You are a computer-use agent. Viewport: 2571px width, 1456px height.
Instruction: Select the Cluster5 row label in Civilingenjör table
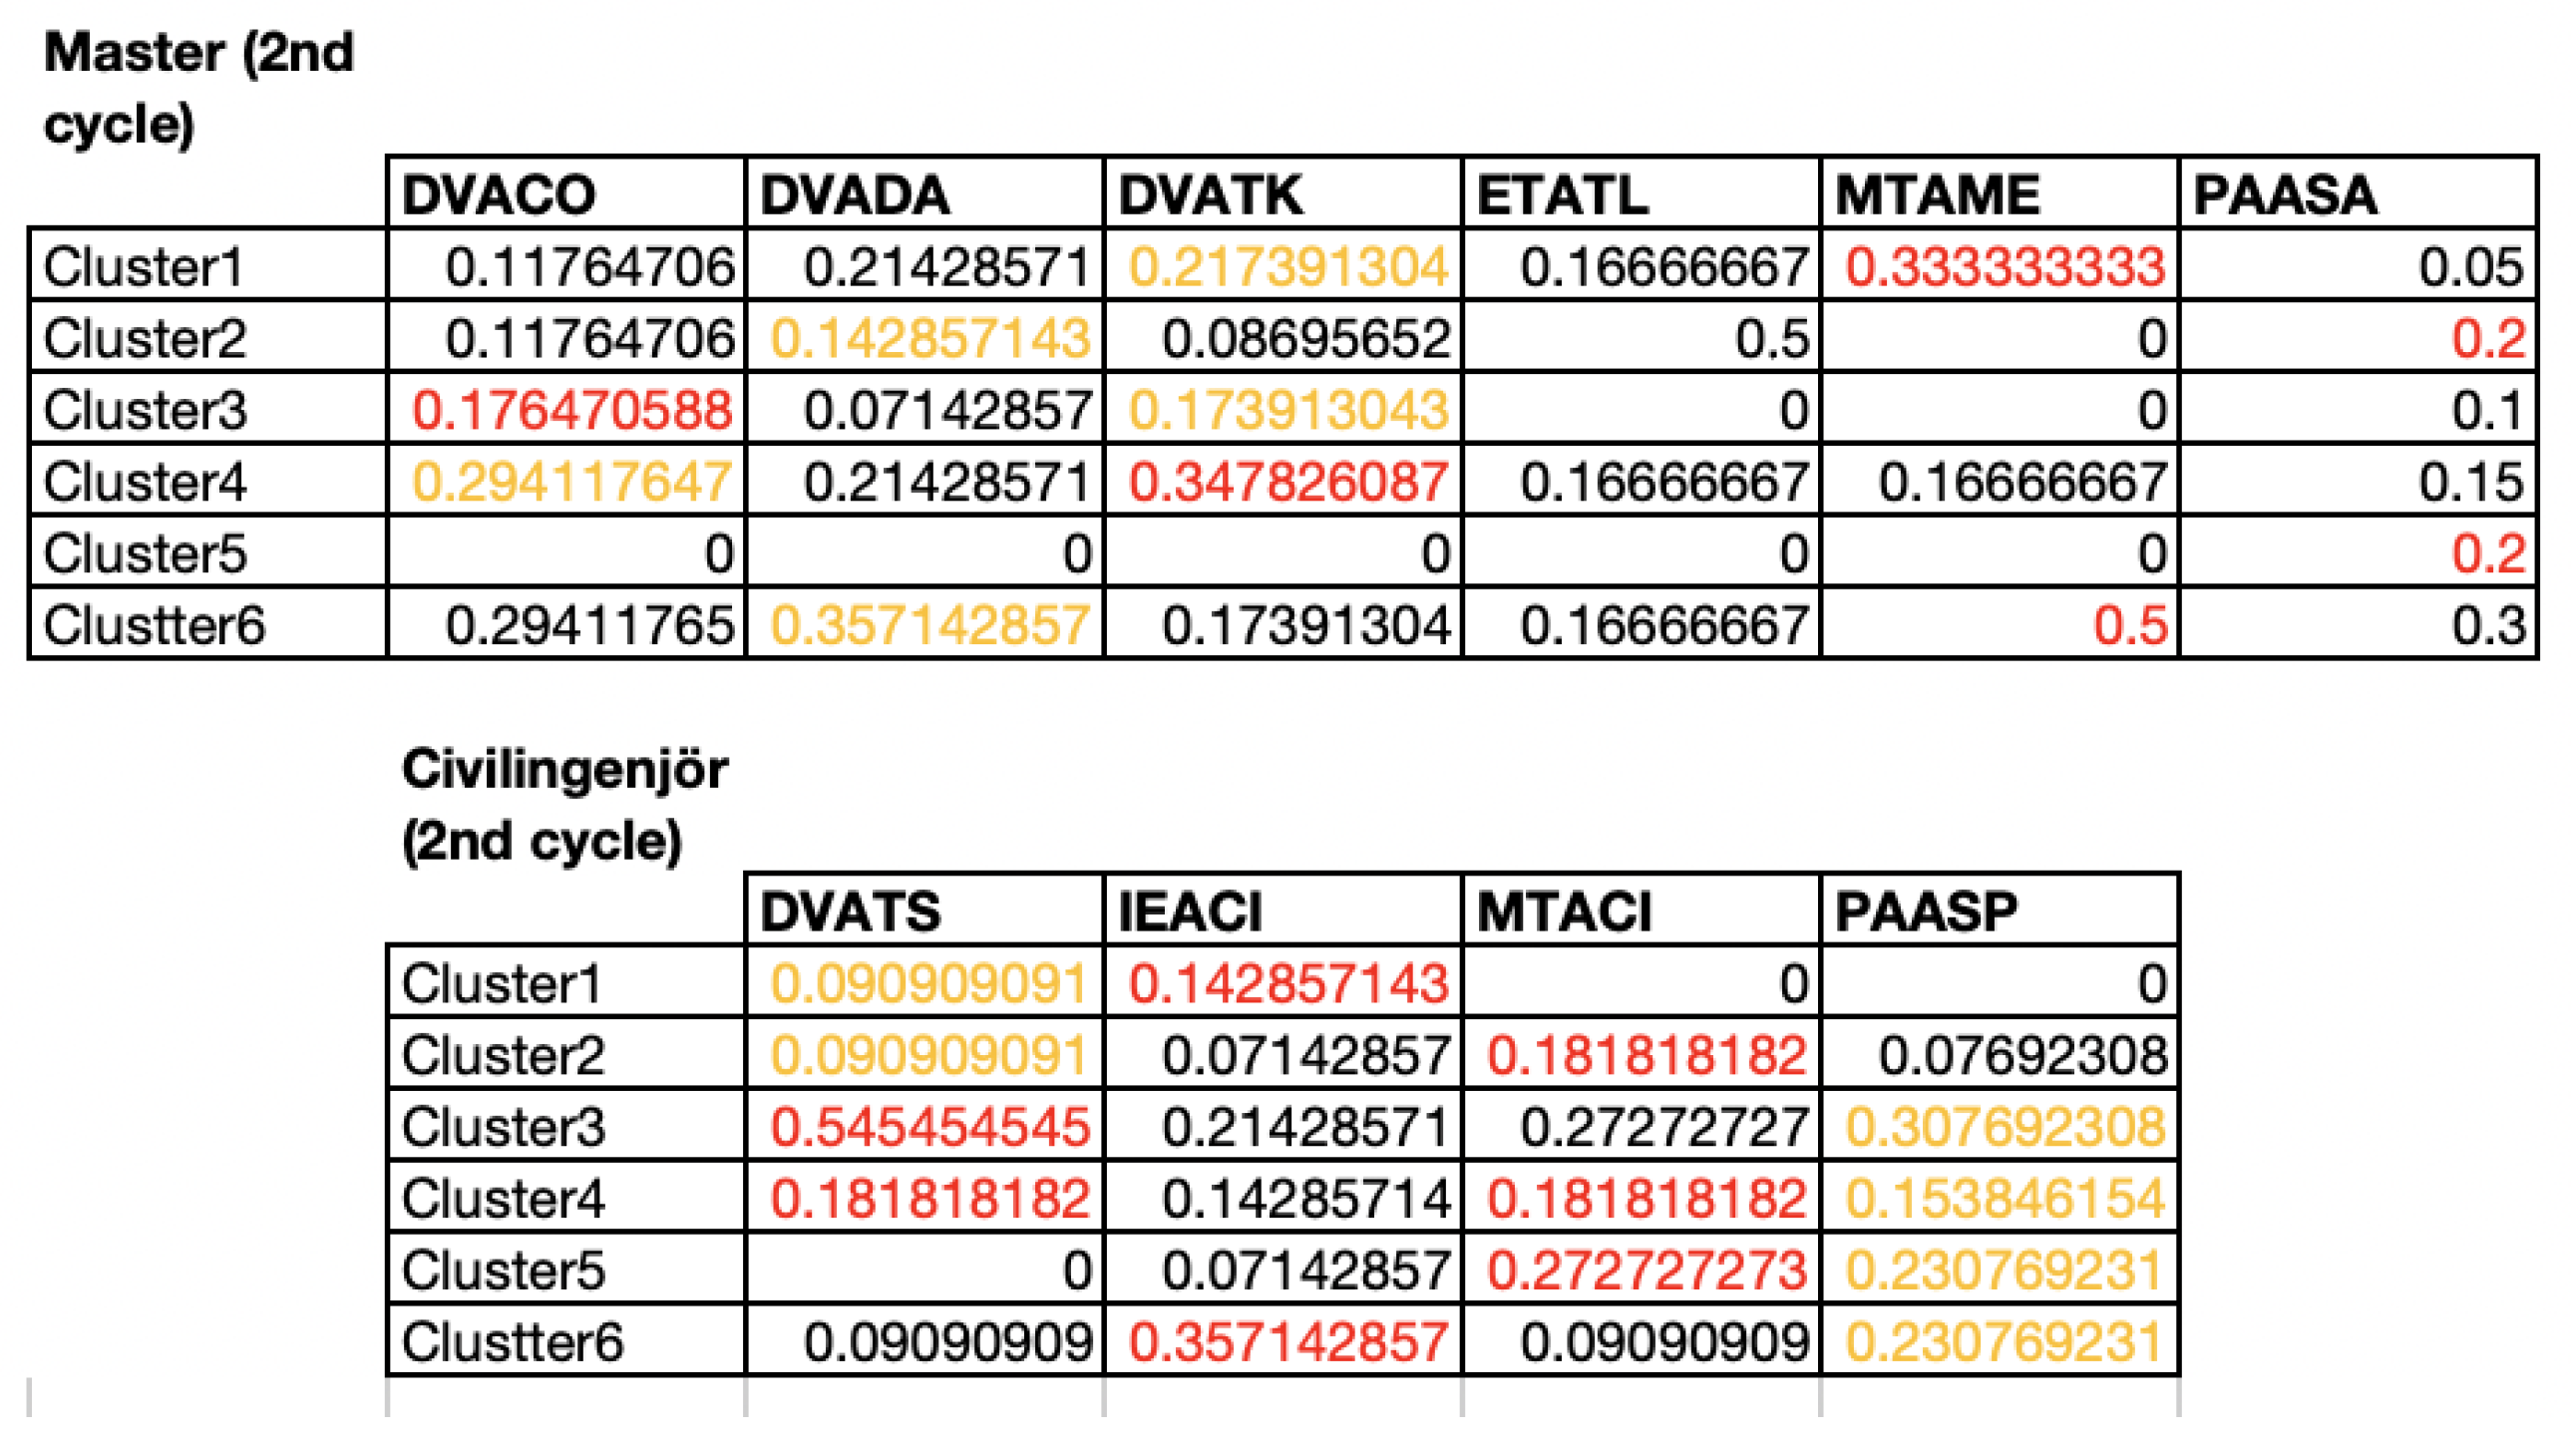(566, 1269)
